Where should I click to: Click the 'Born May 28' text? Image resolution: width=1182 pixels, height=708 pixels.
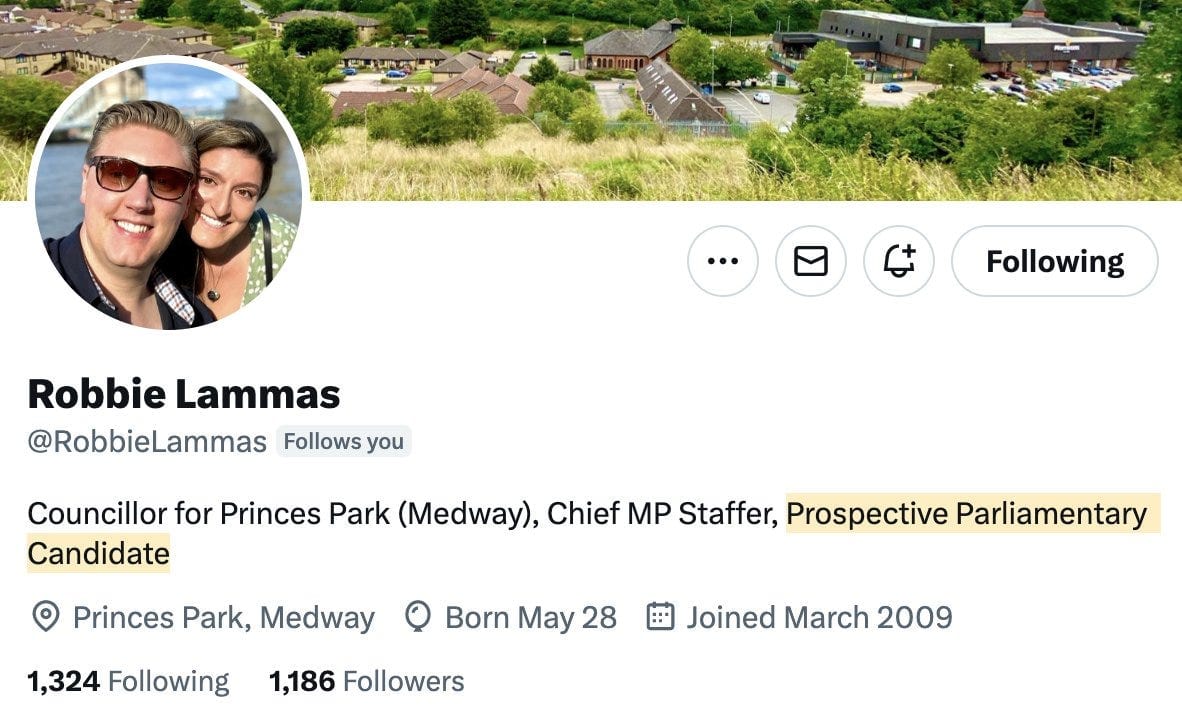coord(530,617)
